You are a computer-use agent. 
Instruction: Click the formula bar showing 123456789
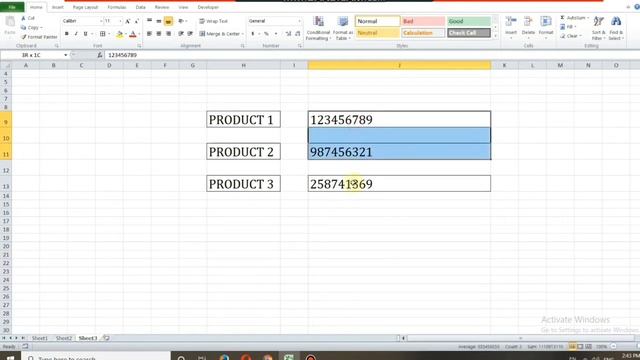(x=371, y=55)
